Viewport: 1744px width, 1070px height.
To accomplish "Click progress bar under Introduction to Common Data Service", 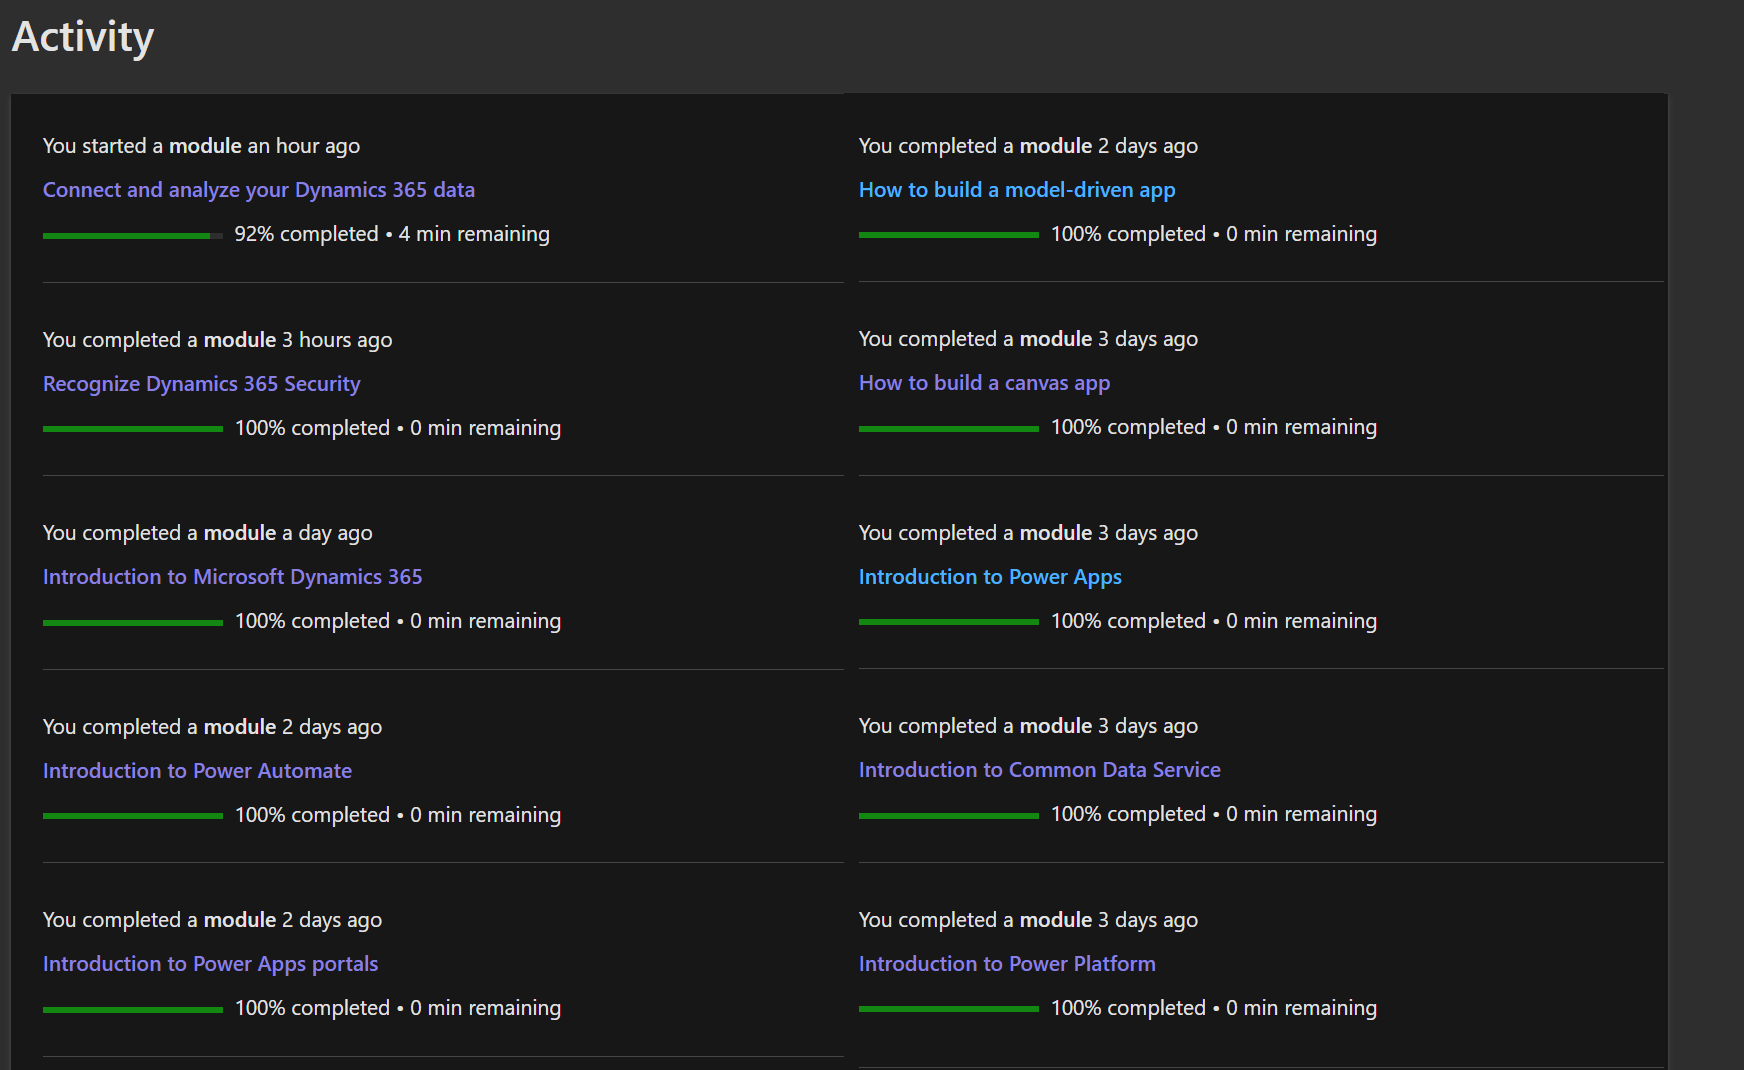I will 949,815.
